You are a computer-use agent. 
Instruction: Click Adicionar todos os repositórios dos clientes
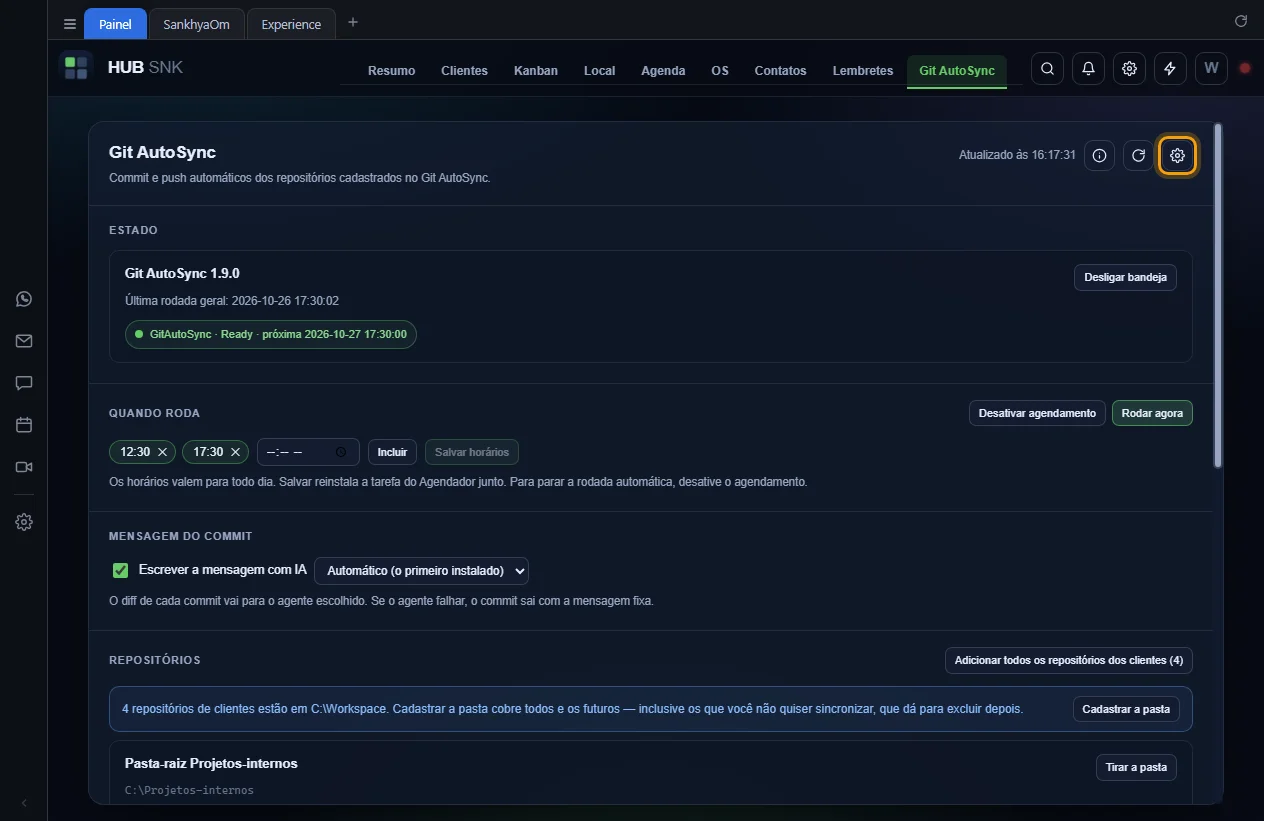pos(1069,660)
